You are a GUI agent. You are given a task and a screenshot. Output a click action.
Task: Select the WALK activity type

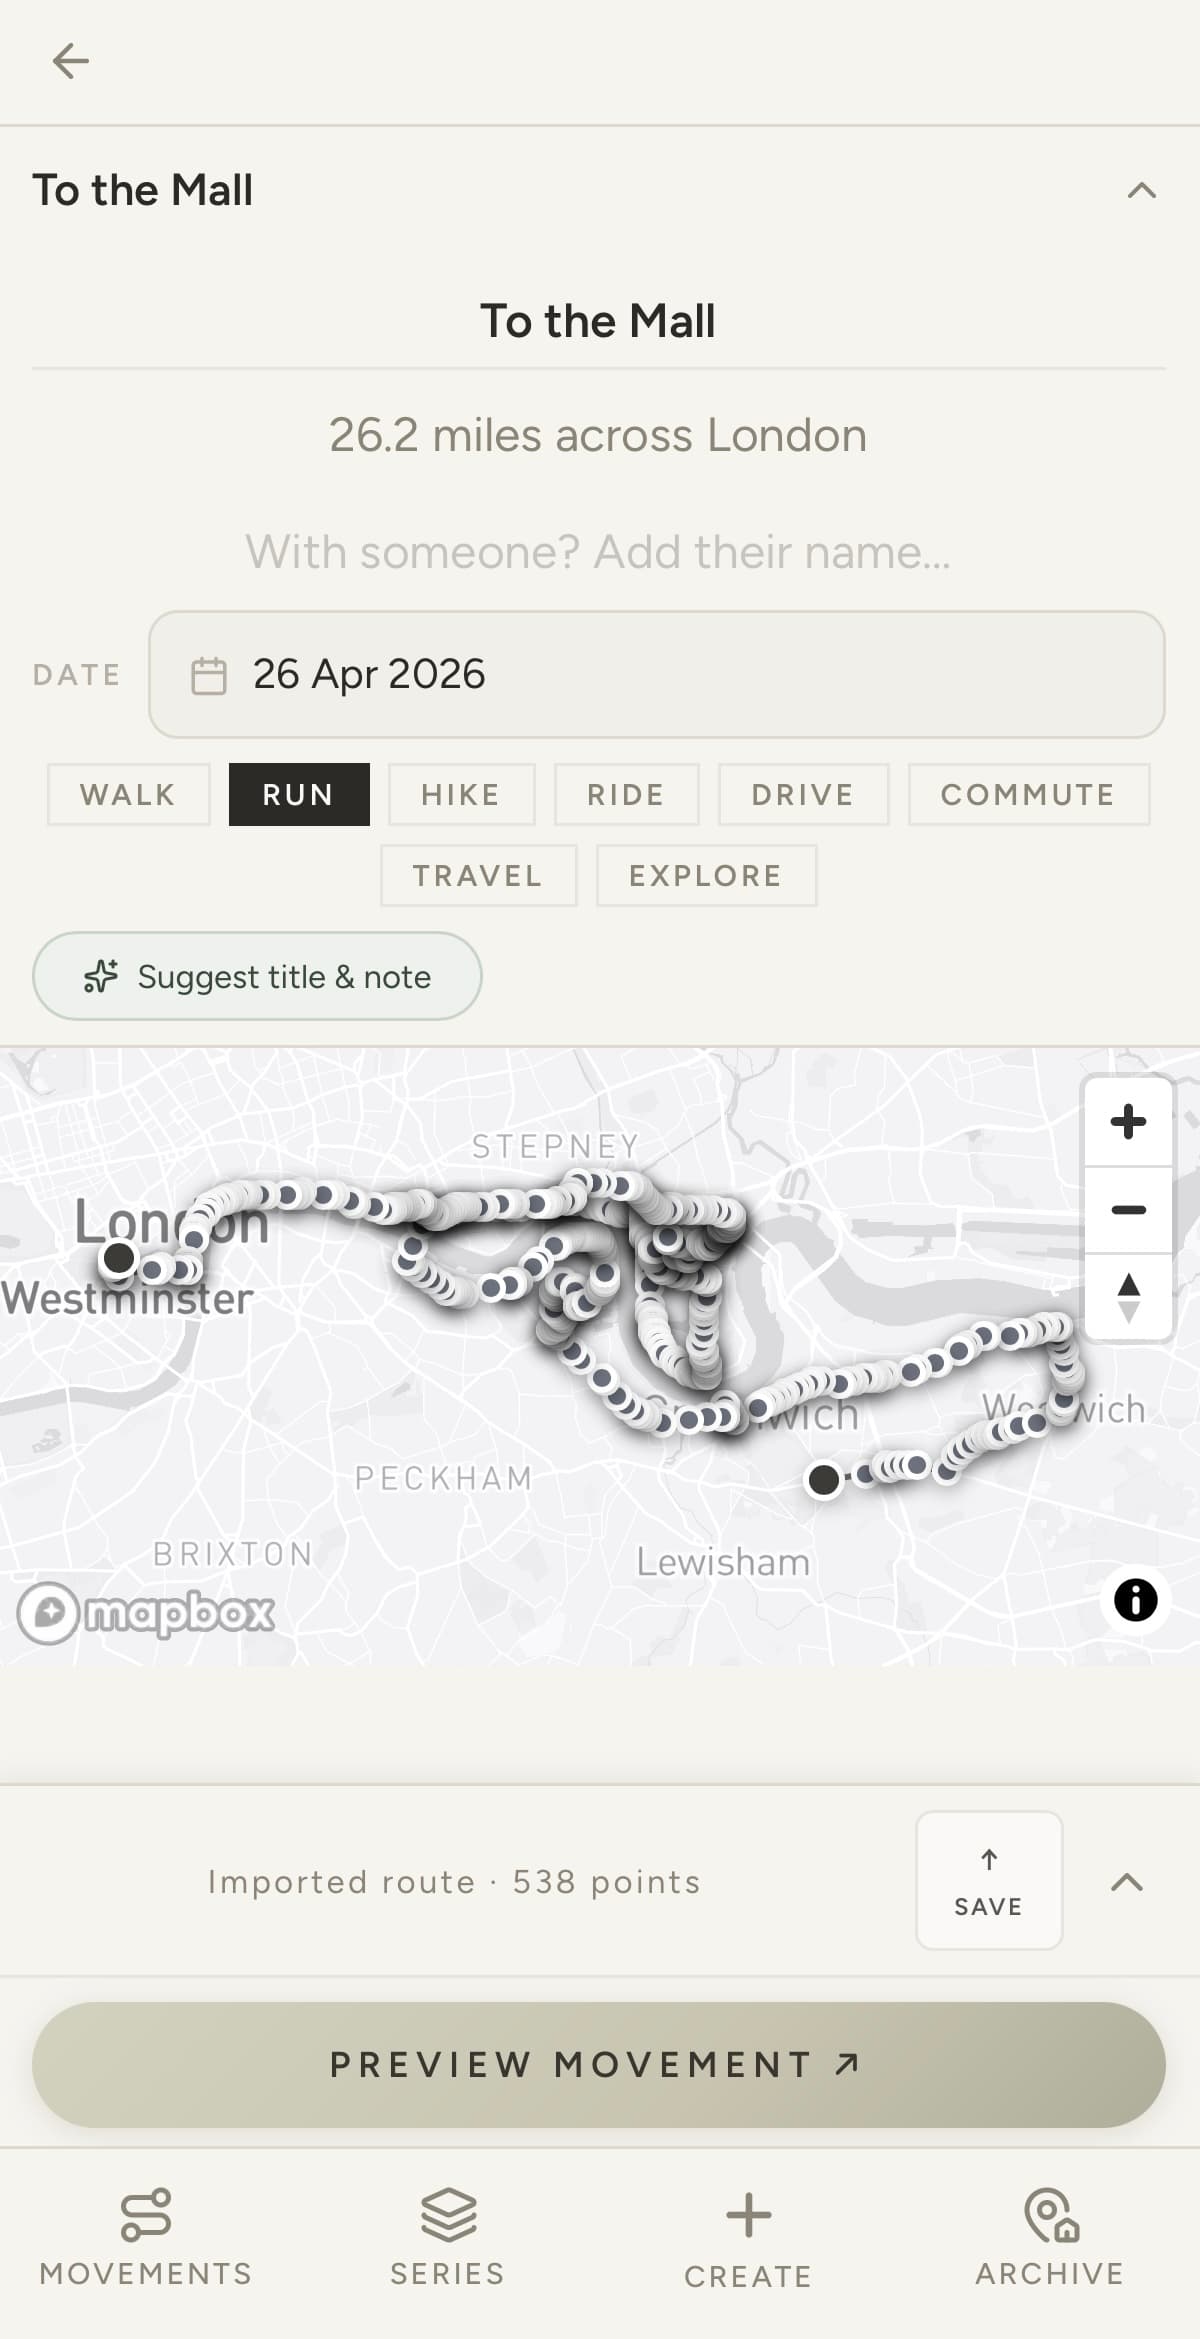coord(129,795)
